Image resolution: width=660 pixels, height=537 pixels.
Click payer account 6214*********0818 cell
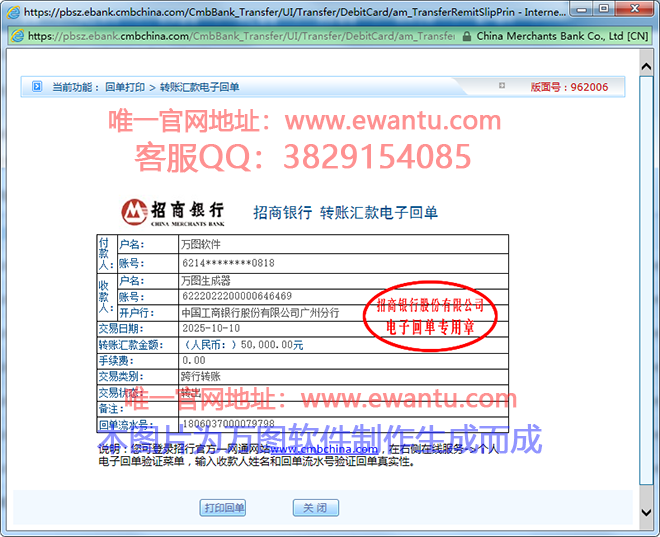pyautogui.click(x=343, y=263)
